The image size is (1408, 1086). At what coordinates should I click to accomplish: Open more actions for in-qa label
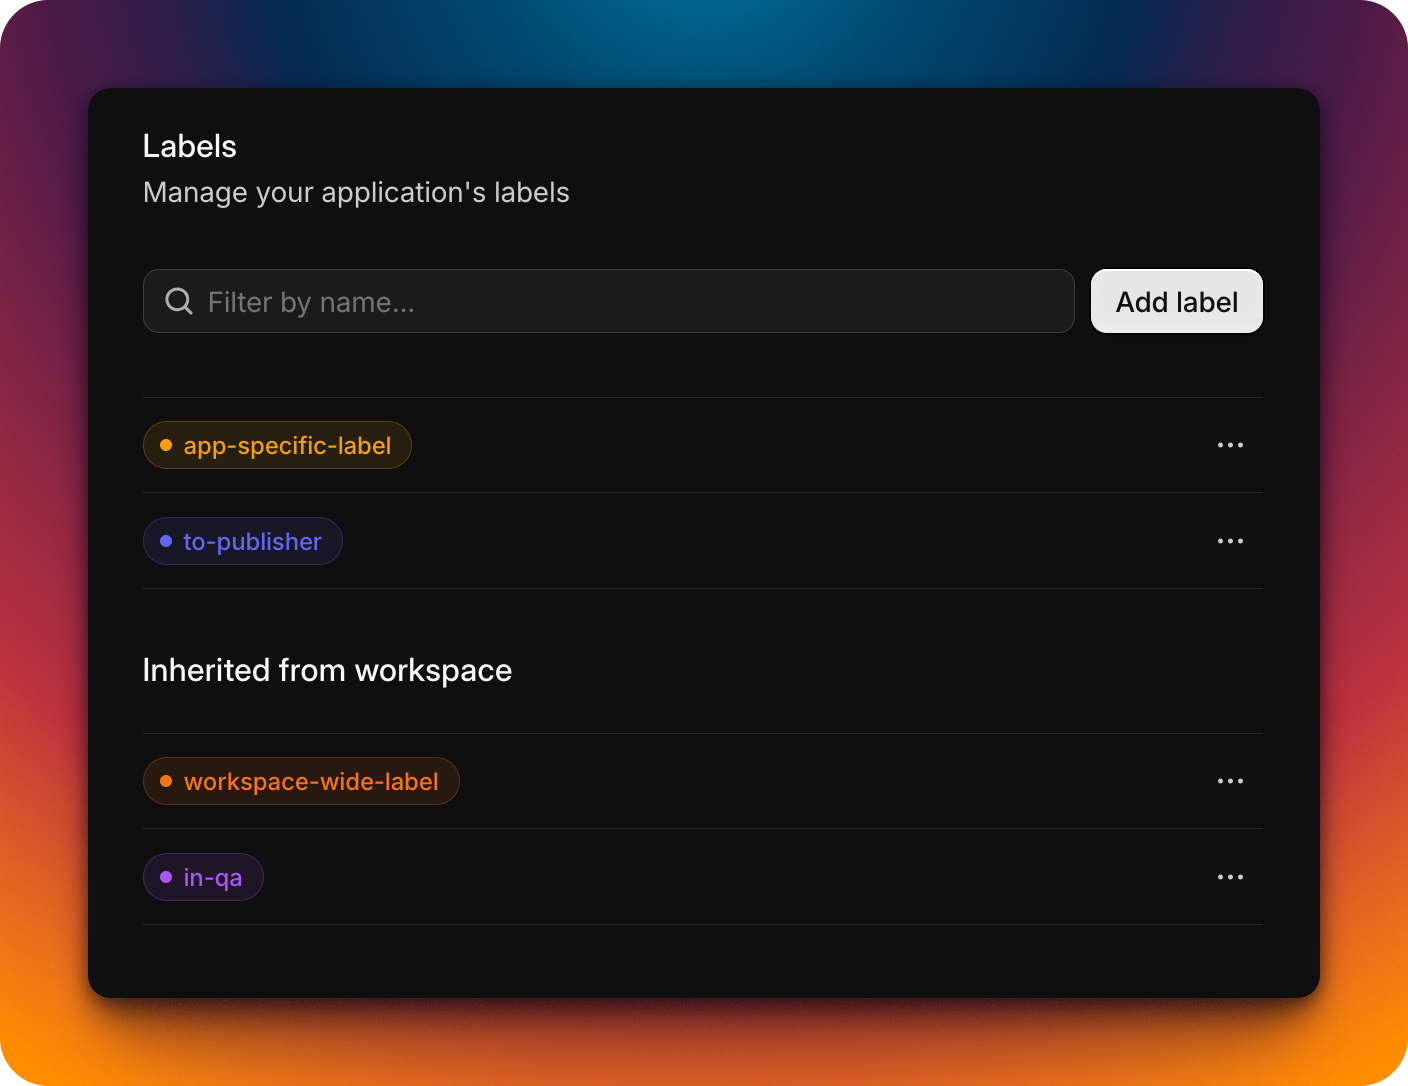coord(1230,877)
